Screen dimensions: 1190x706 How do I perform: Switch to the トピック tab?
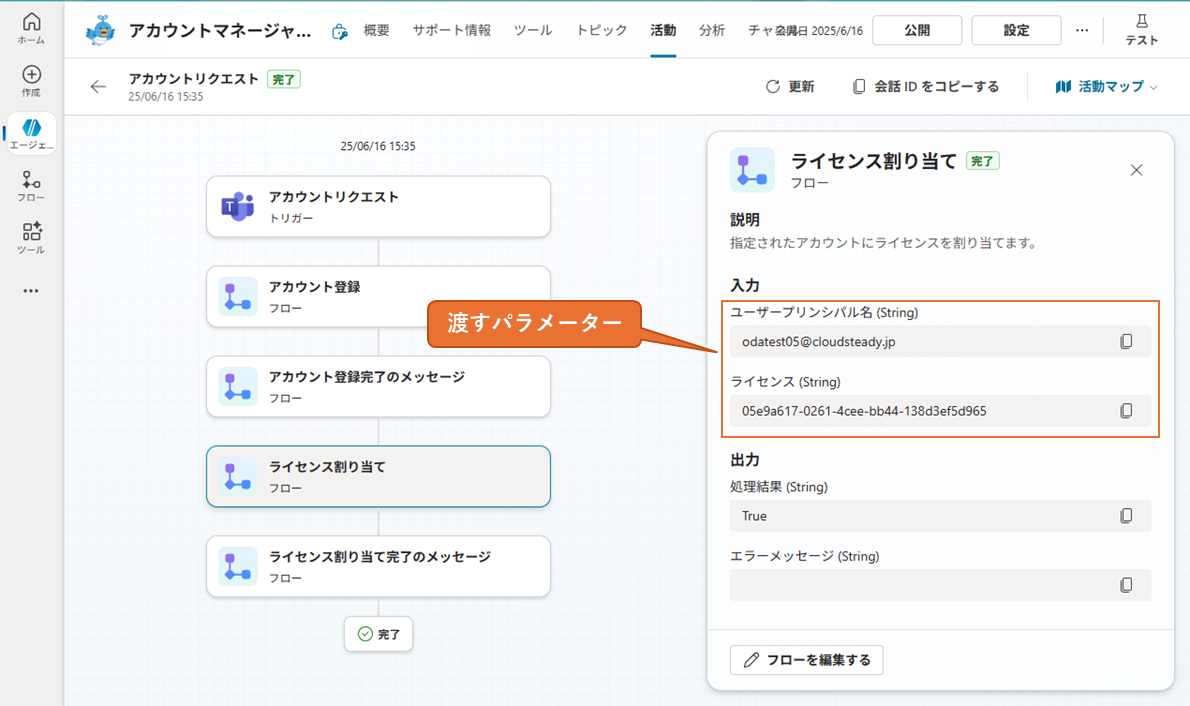(601, 30)
